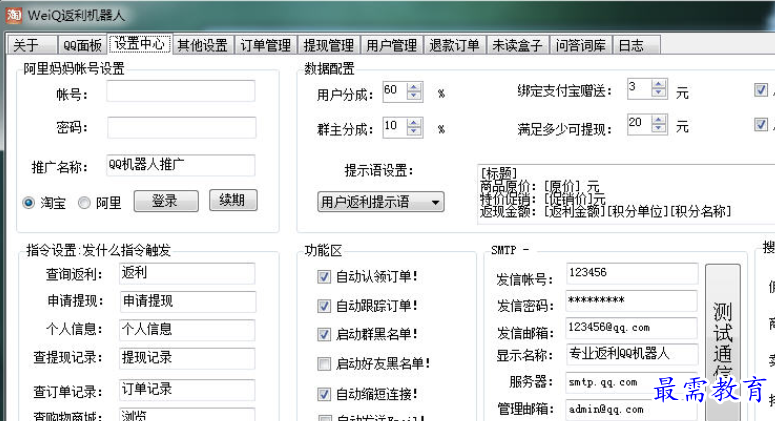775x421 pixels.
Task: Edit the 查订单记录 command field
Action: point(187,389)
